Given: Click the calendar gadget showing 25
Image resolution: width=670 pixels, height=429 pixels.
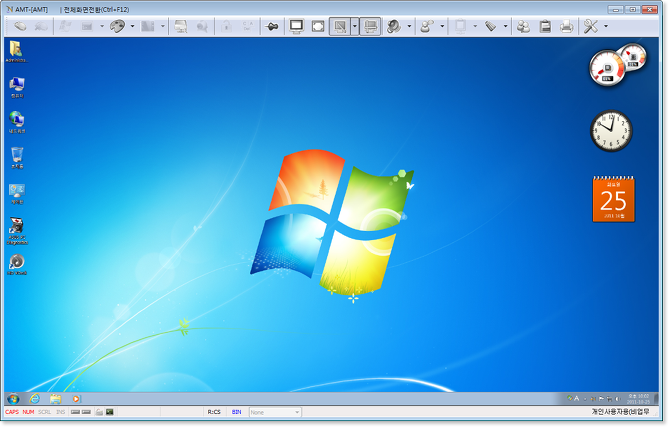Looking at the screenshot, I should pos(613,199).
